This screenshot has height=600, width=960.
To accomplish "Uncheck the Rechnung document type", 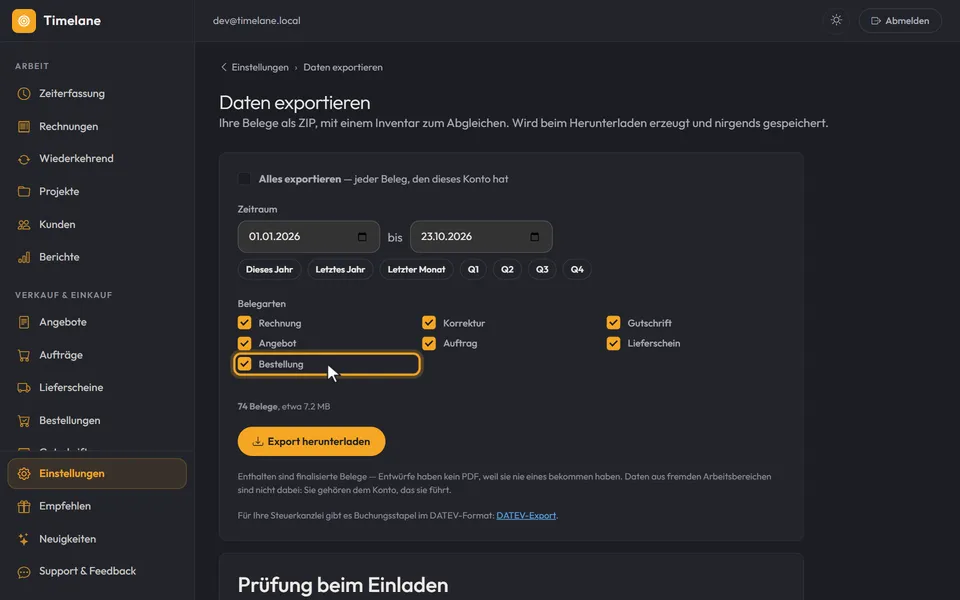I will pos(244,323).
